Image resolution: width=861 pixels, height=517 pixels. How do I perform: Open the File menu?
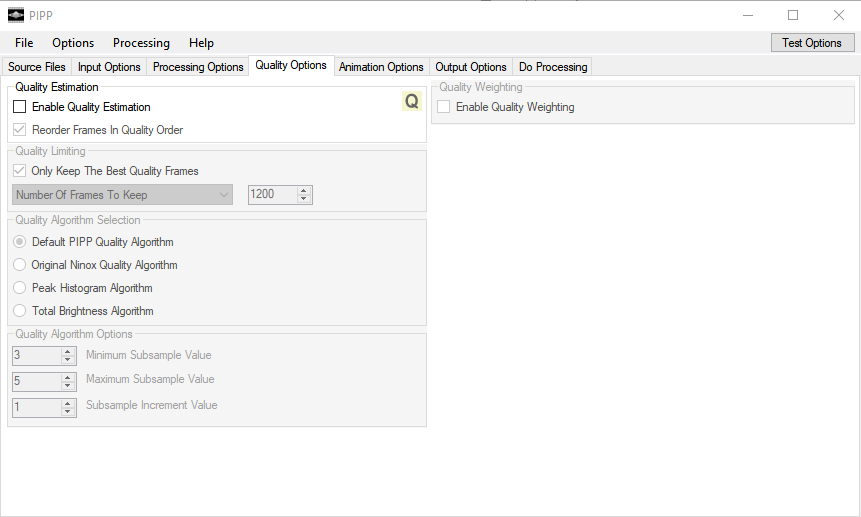tap(24, 43)
